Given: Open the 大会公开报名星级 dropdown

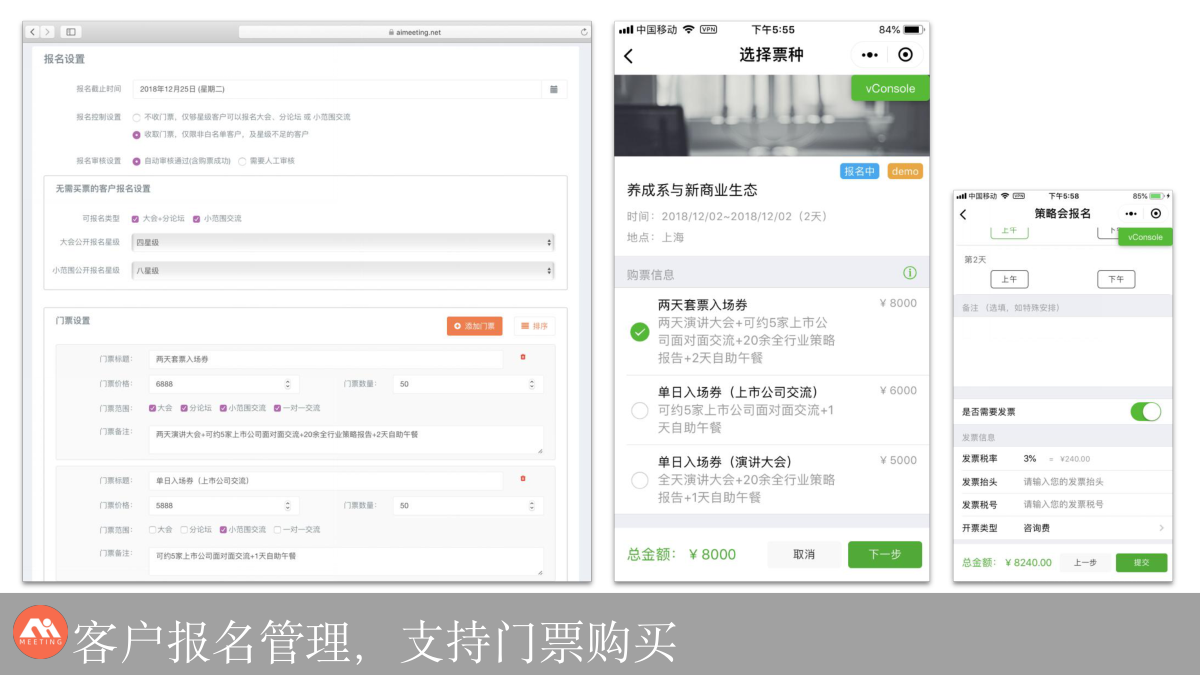Looking at the screenshot, I should (342, 242).
